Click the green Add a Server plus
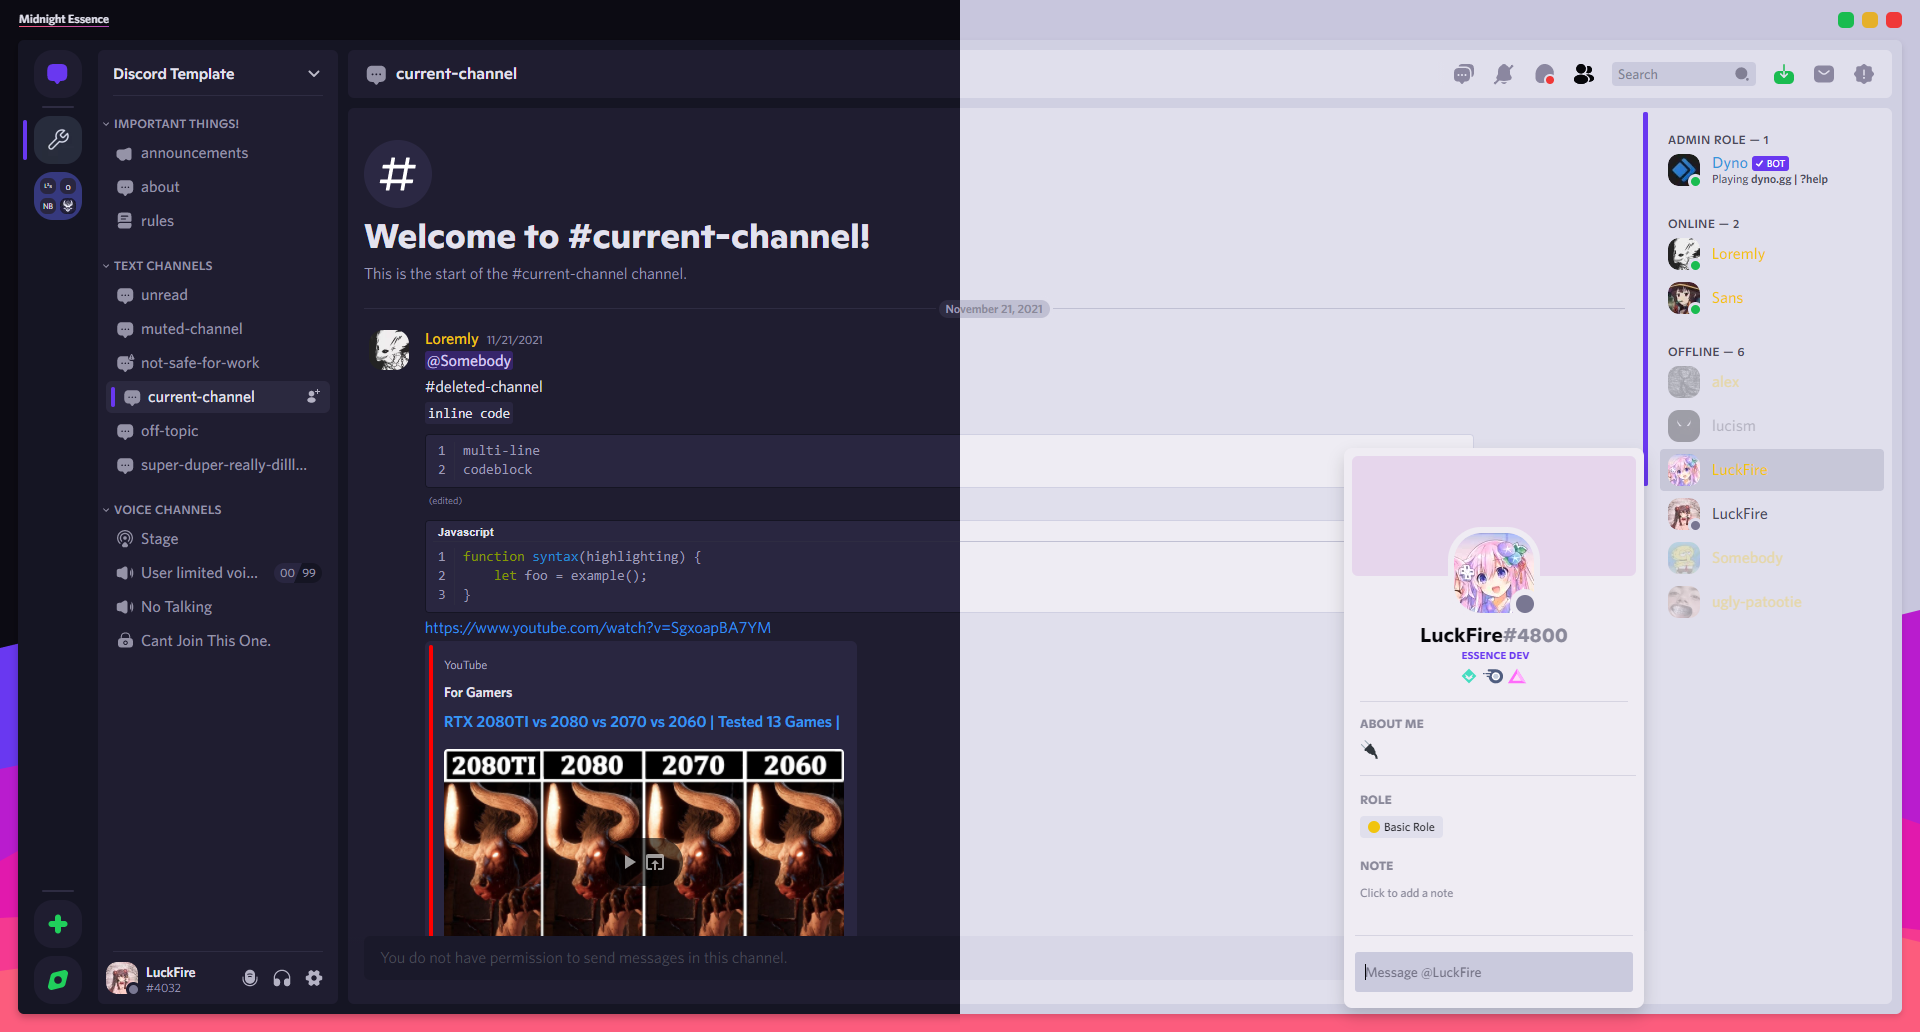This screenshot has height=1032, width=1920. tap(58, 924)
